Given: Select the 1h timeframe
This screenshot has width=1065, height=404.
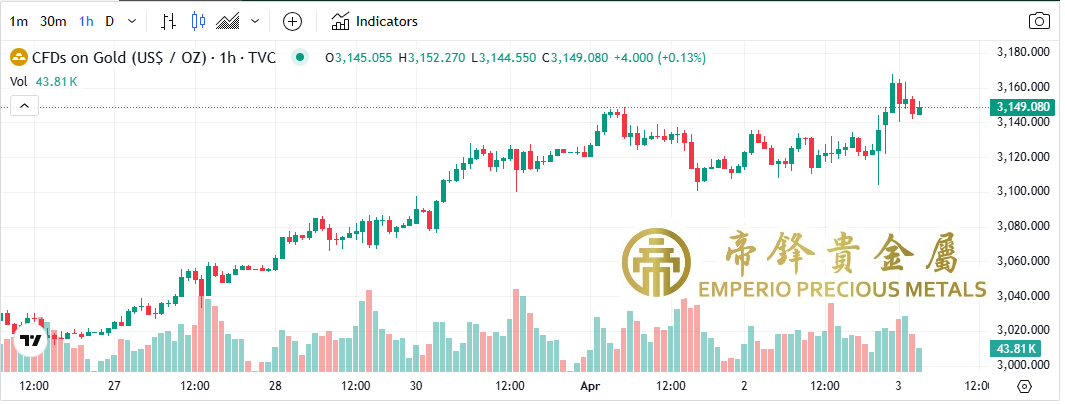Looking at the screenshot, I should click(x=86, y=21).
